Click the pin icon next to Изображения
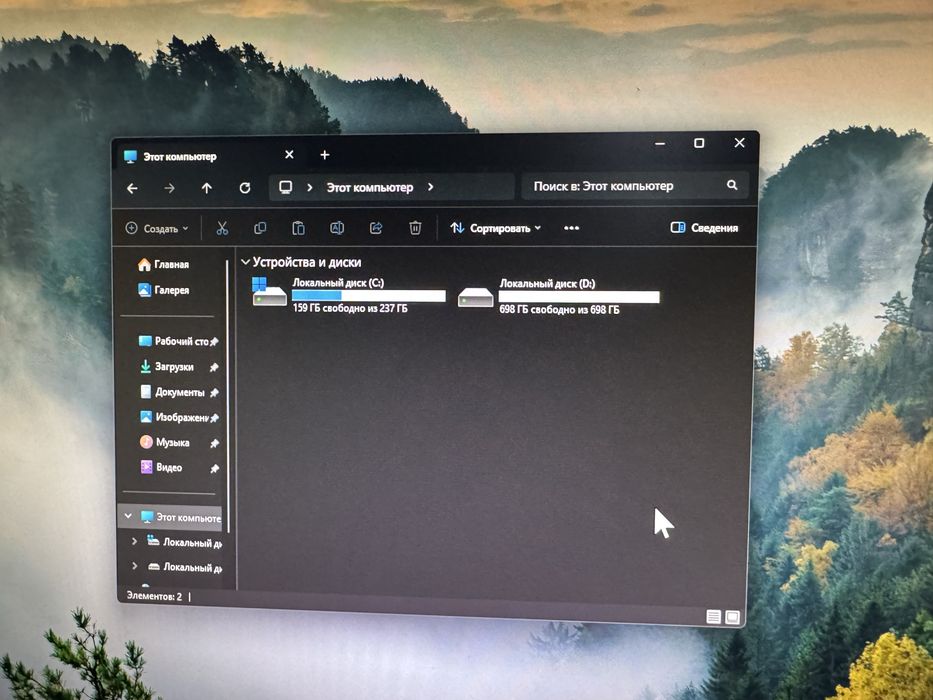Screen dimensions: 933x700 [x=214, y=418]
